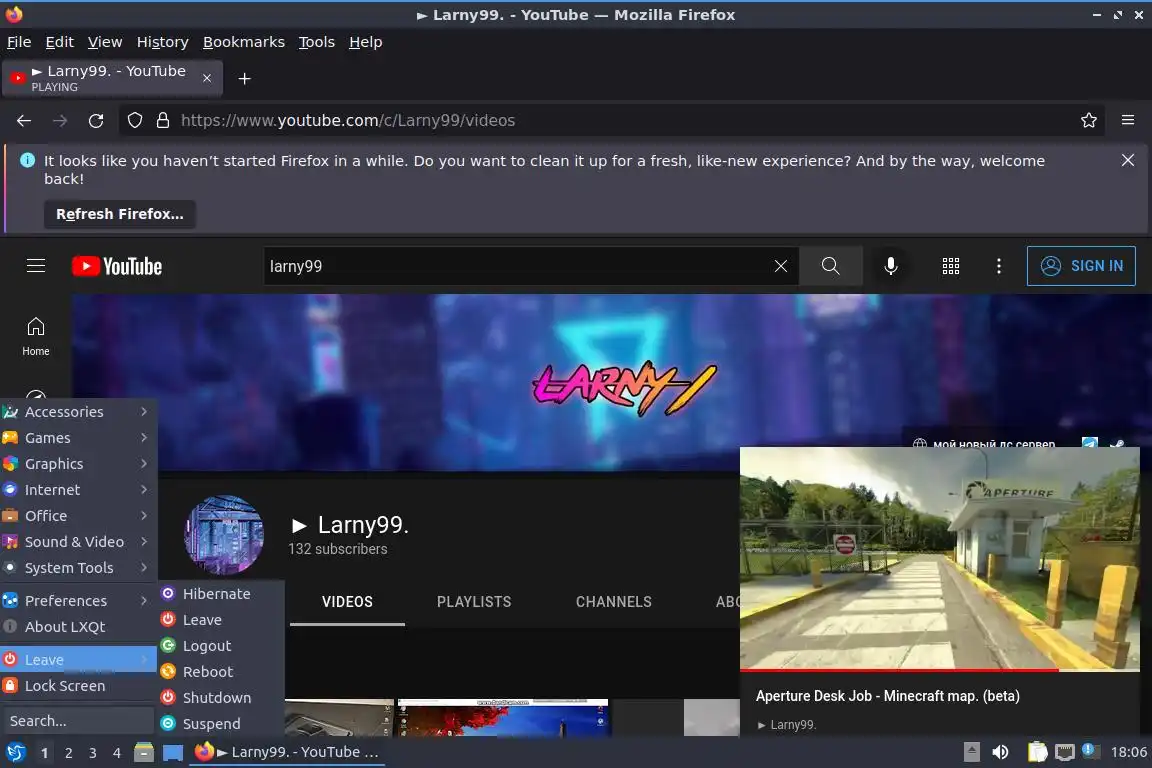1152x768 pixels.
Task: Run search with the magnifier button
Action: click(x=831, y=266)
